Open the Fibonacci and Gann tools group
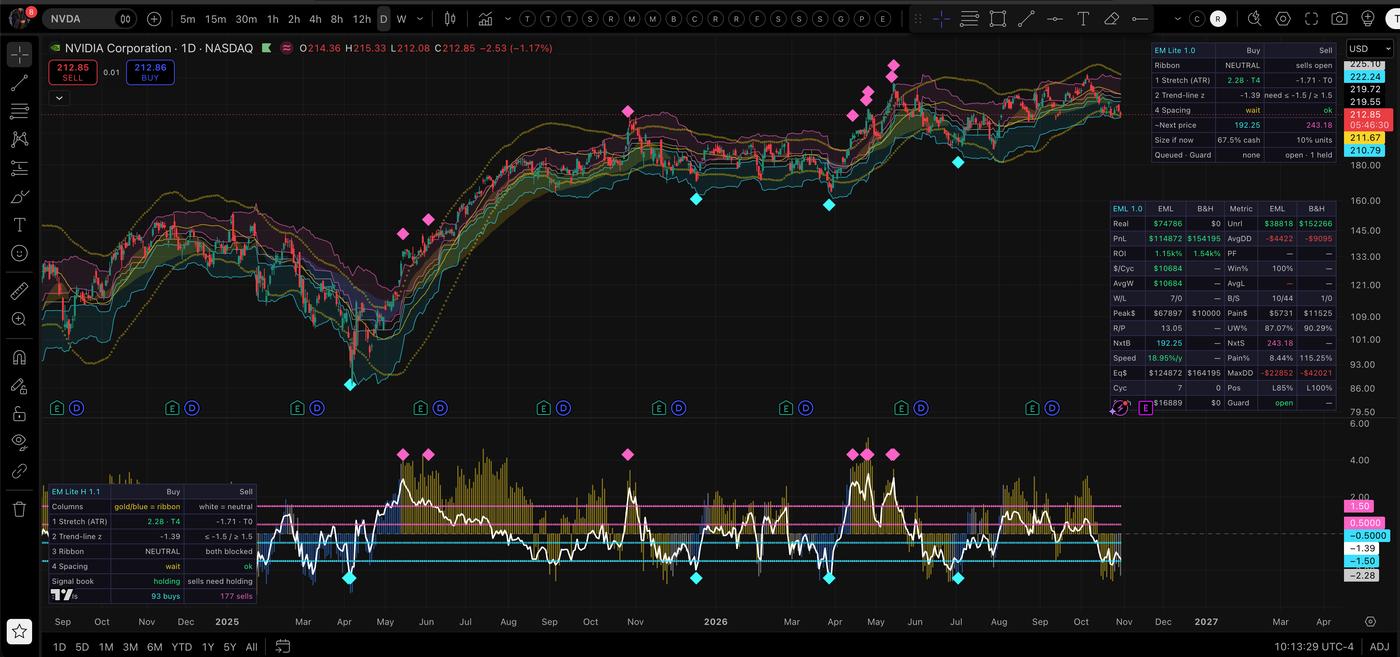This screenshot has height=657, width=1400. tap(19, 111)
